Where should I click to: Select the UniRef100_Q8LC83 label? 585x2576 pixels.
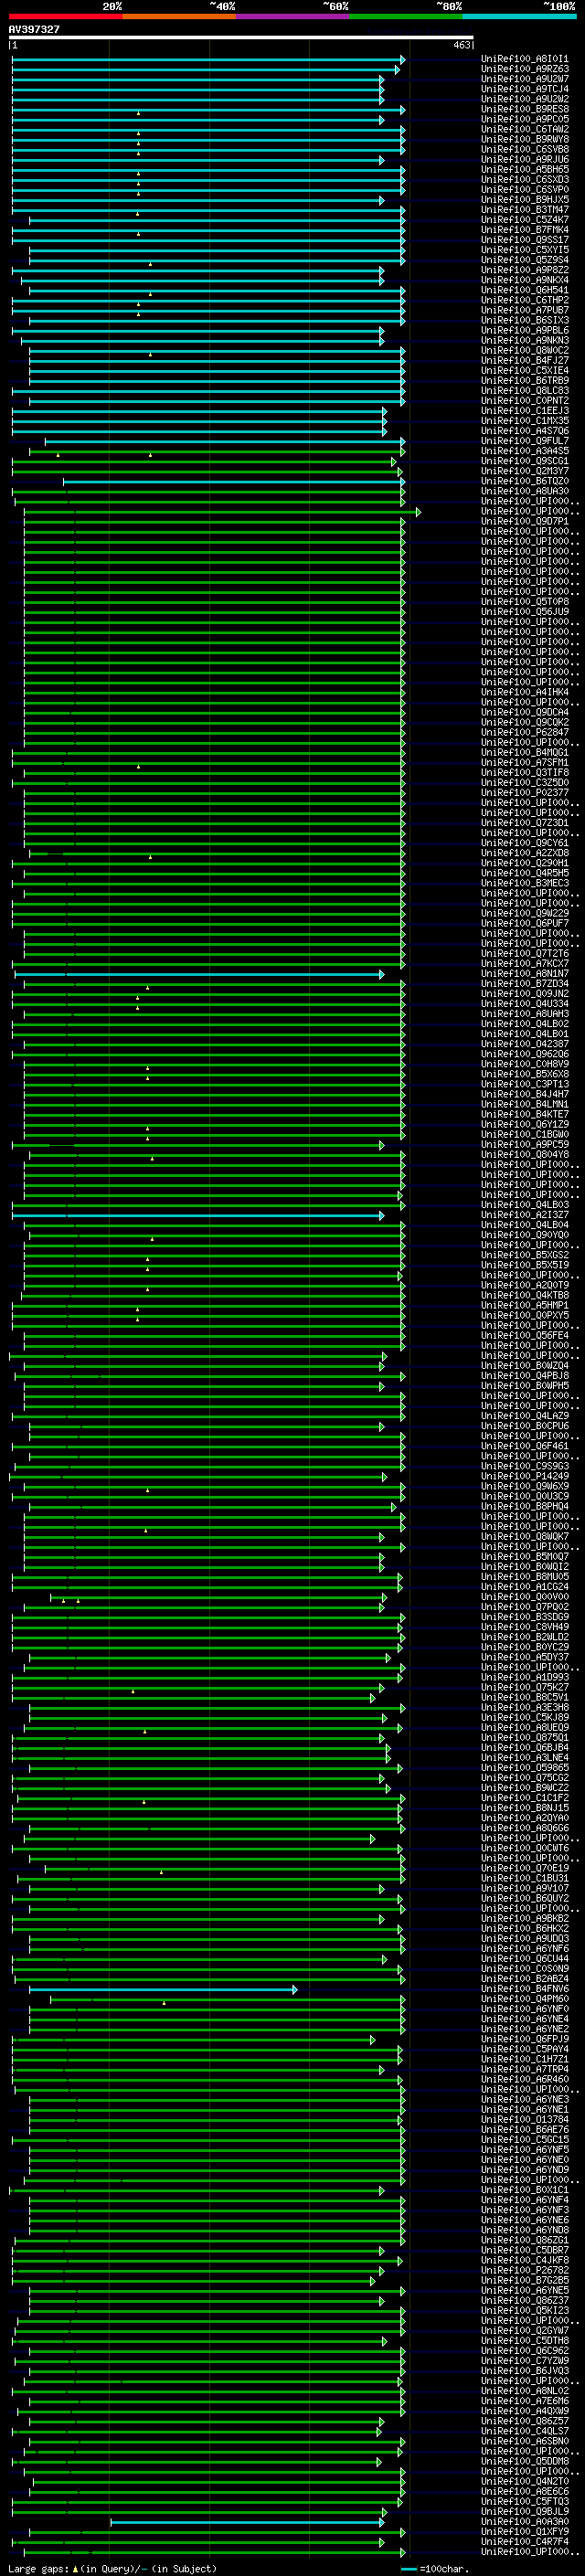(525, 391)
